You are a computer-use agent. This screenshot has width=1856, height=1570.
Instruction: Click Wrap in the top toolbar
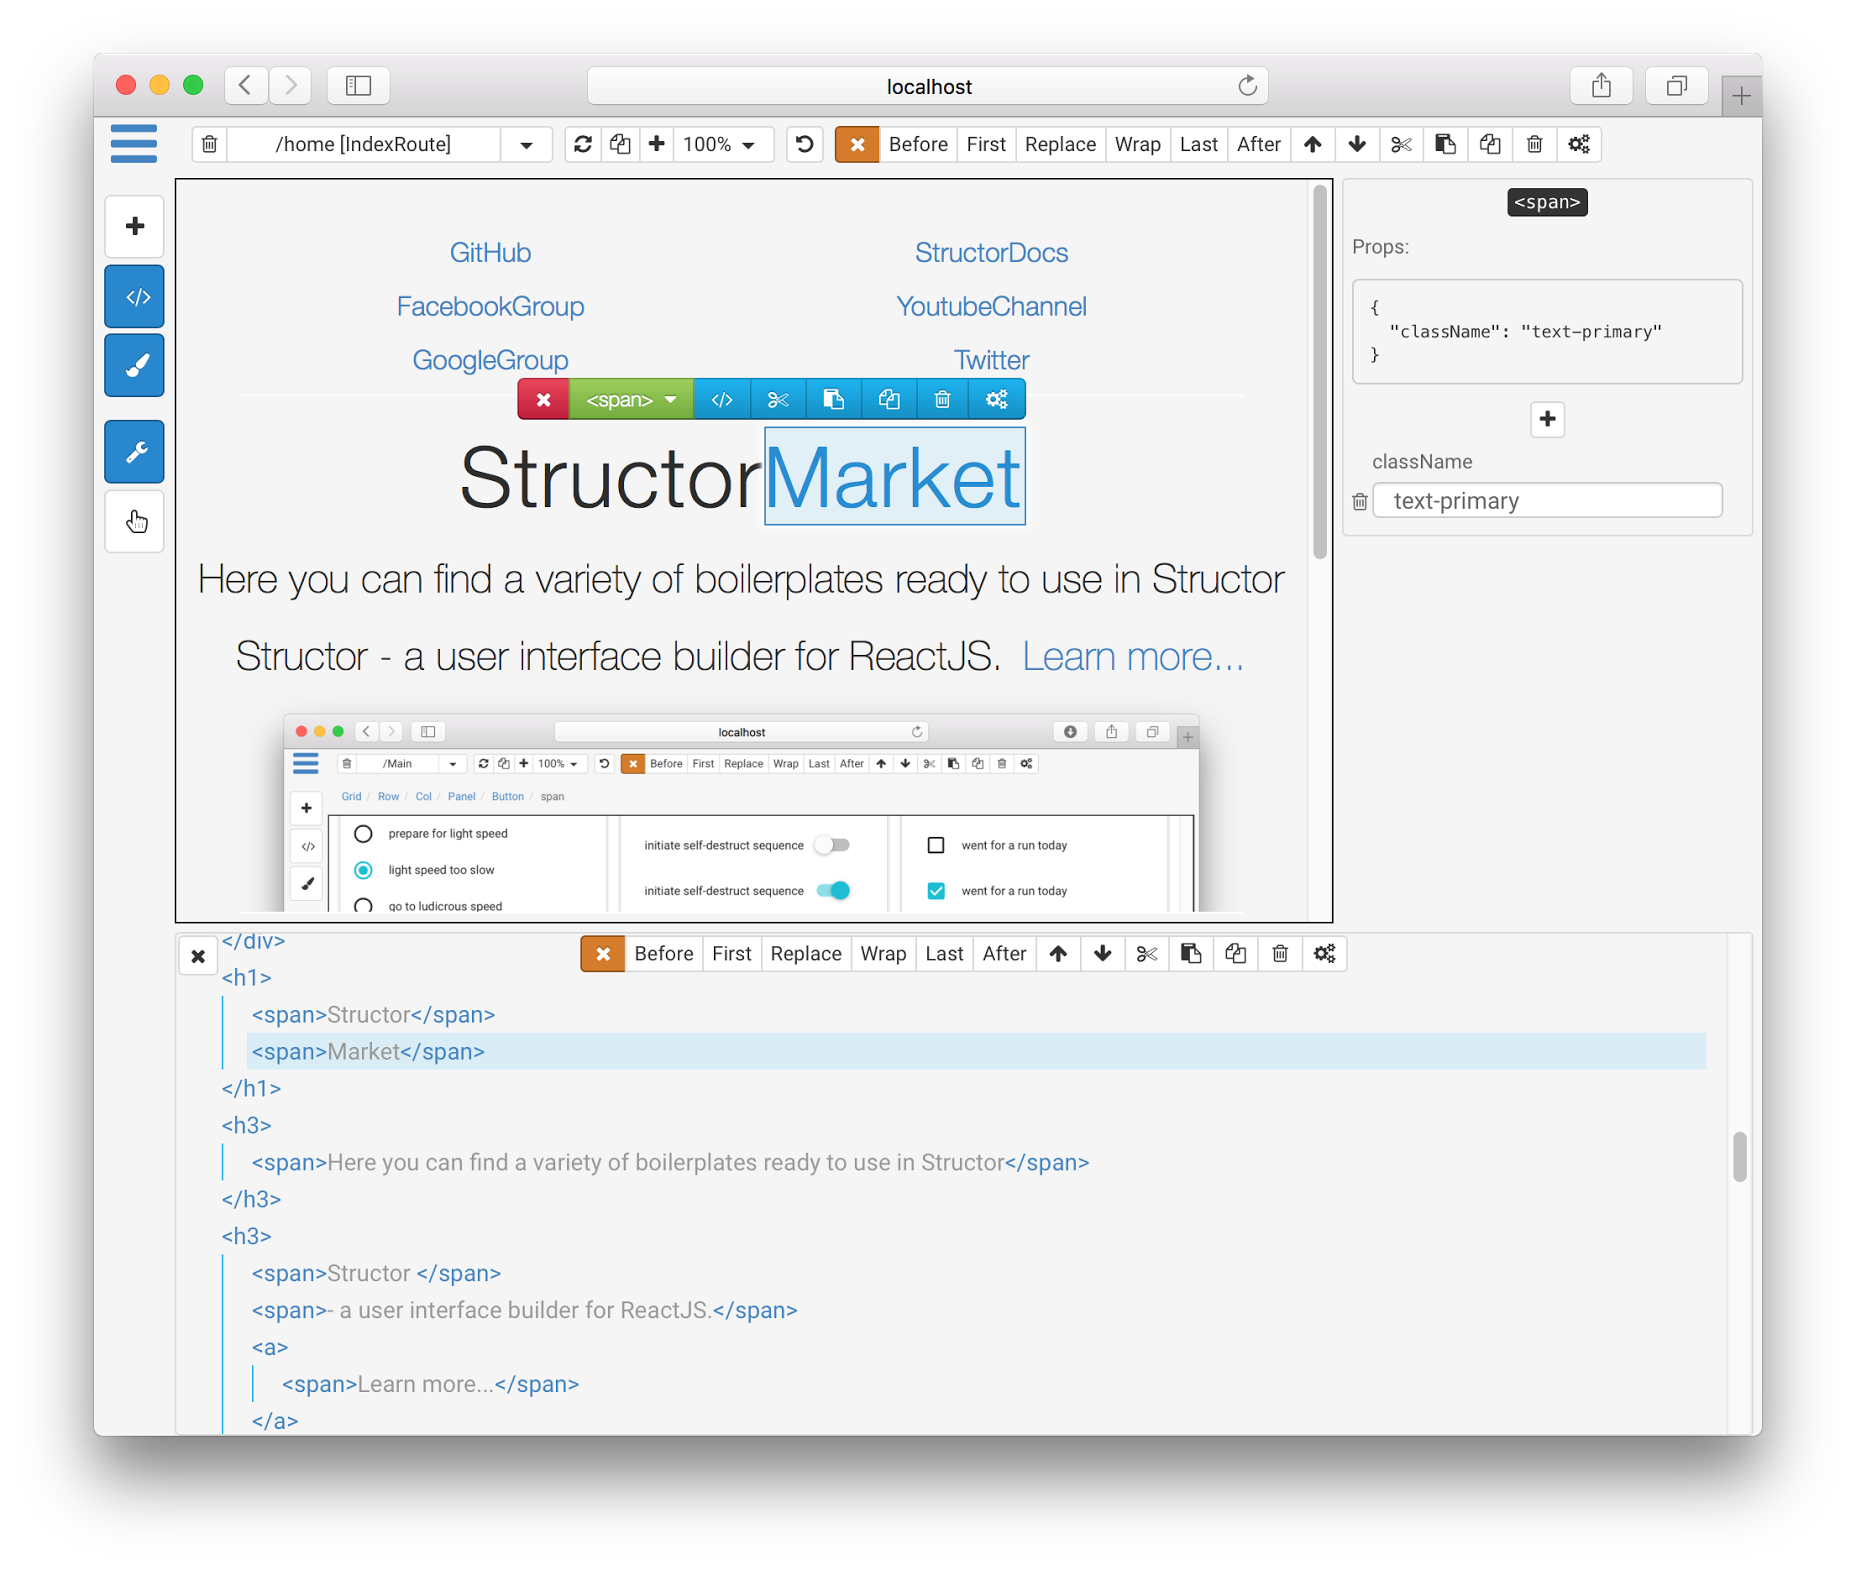tap(1137, 144)
